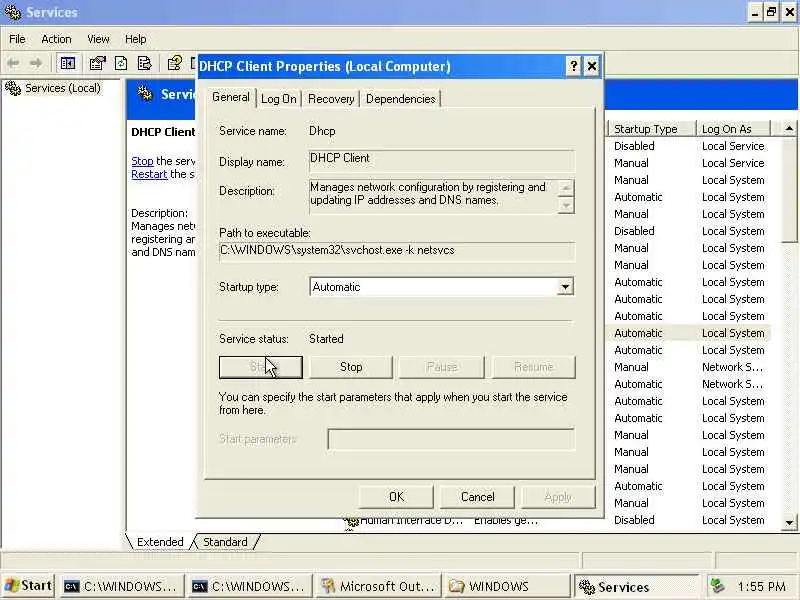800x600 pixels.
Task: Click into the Path to executable field
Action: pos(397,251)
